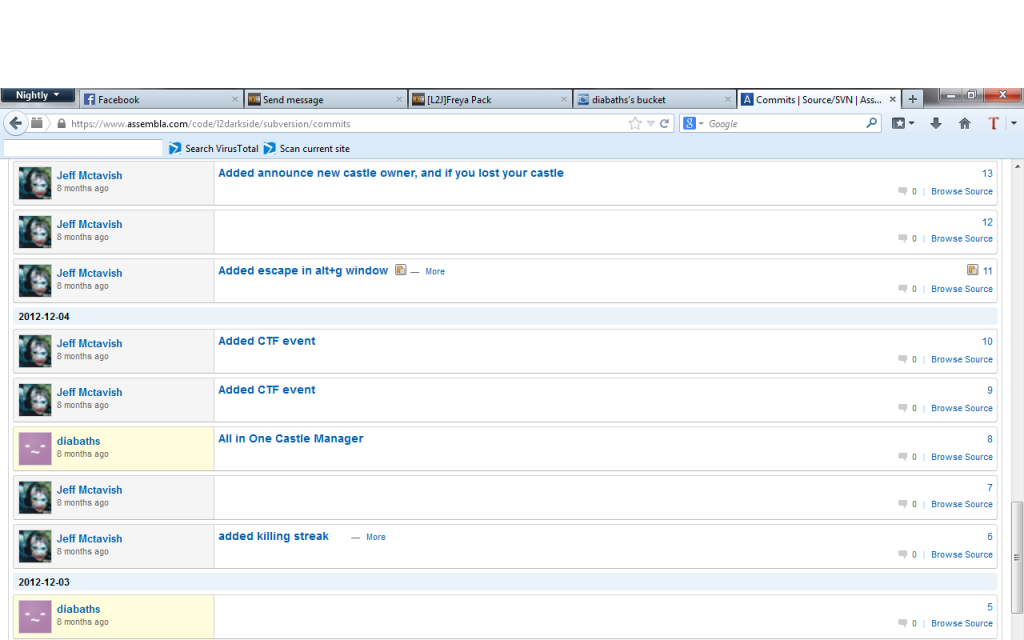1024x640 pixels.
Task: Click the browser back arrow button
Action: pyautogui.click(x=15, y=123)
